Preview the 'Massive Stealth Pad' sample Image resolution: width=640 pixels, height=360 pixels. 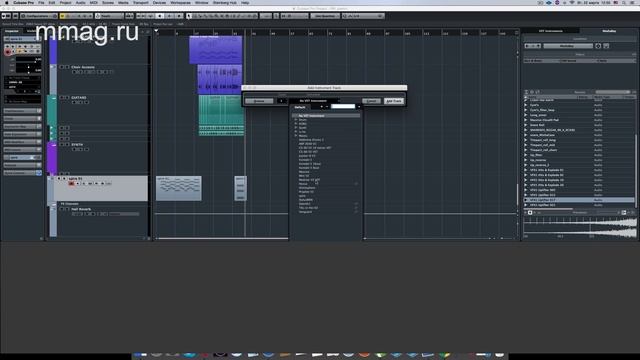click(x=526, y=120)
